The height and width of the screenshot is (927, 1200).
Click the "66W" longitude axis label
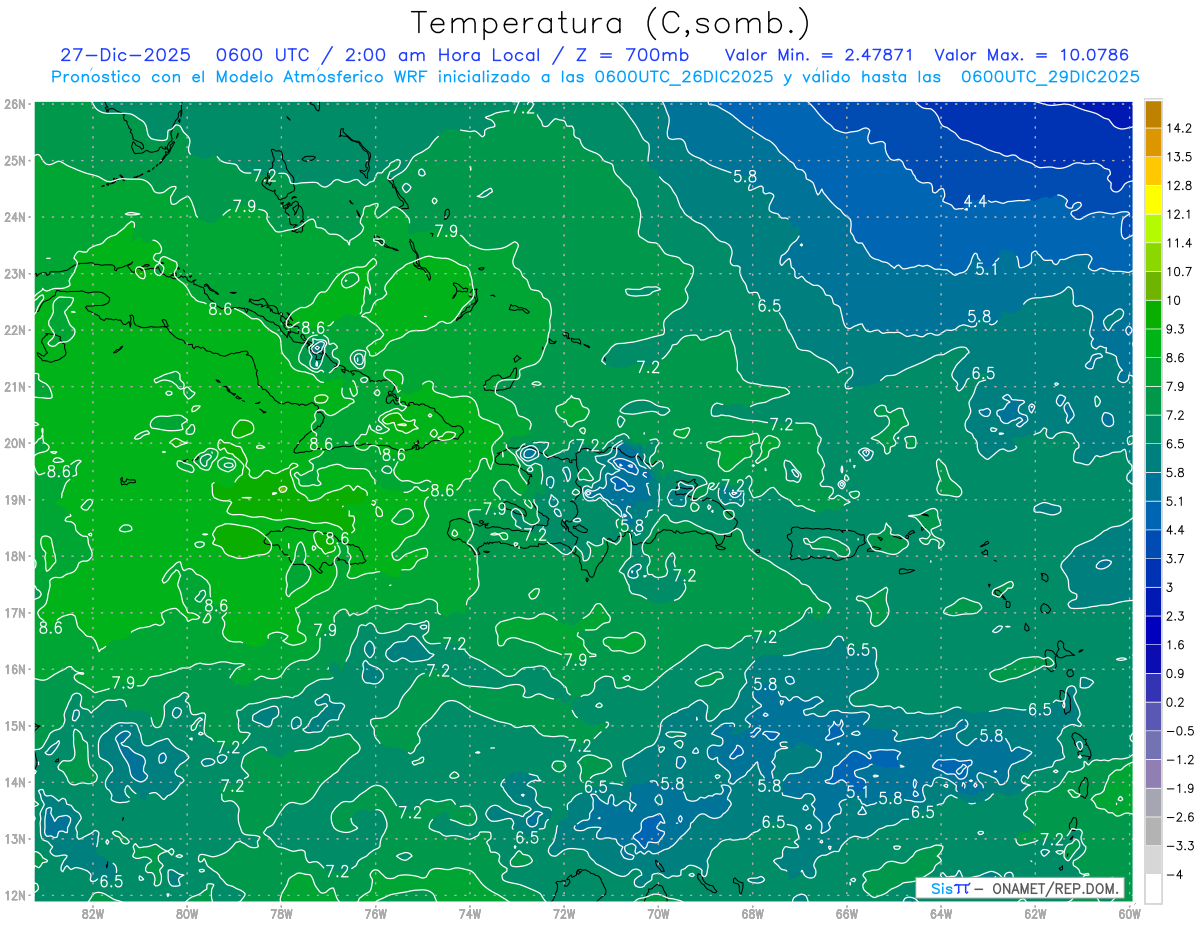pos(847,913)
